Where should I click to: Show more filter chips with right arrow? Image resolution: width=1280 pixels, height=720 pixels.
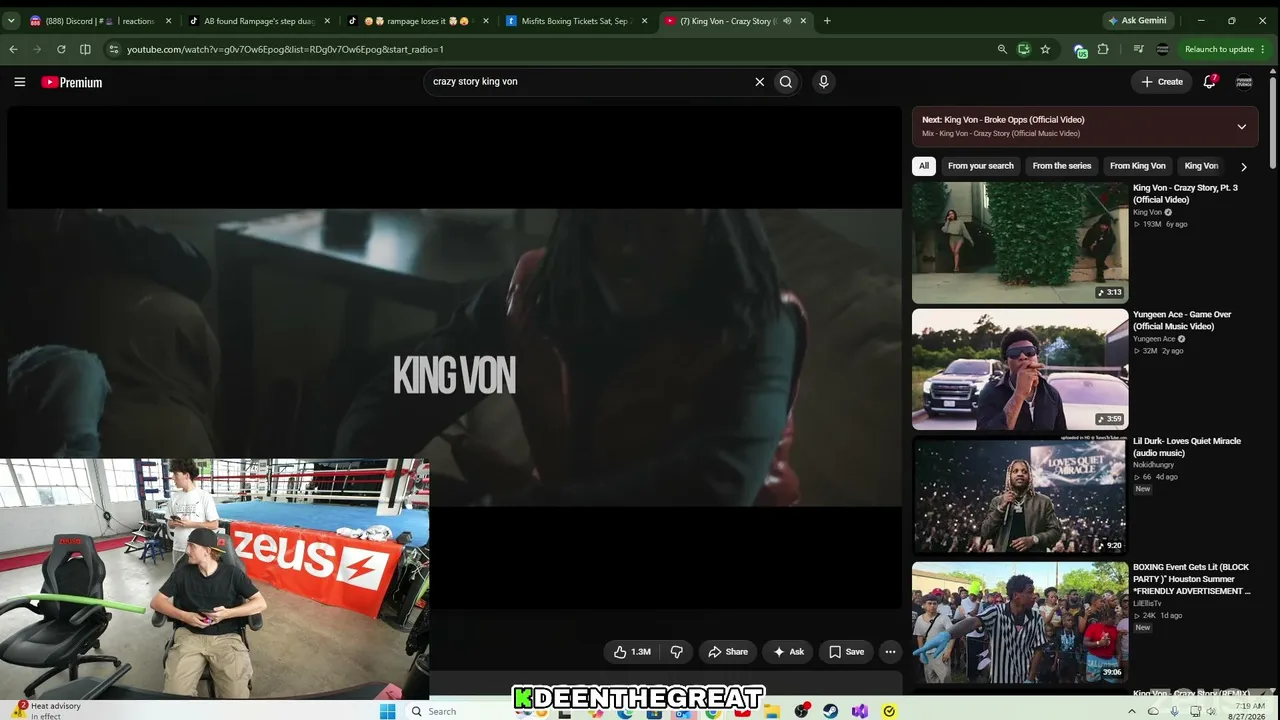tap(1243, 167)
